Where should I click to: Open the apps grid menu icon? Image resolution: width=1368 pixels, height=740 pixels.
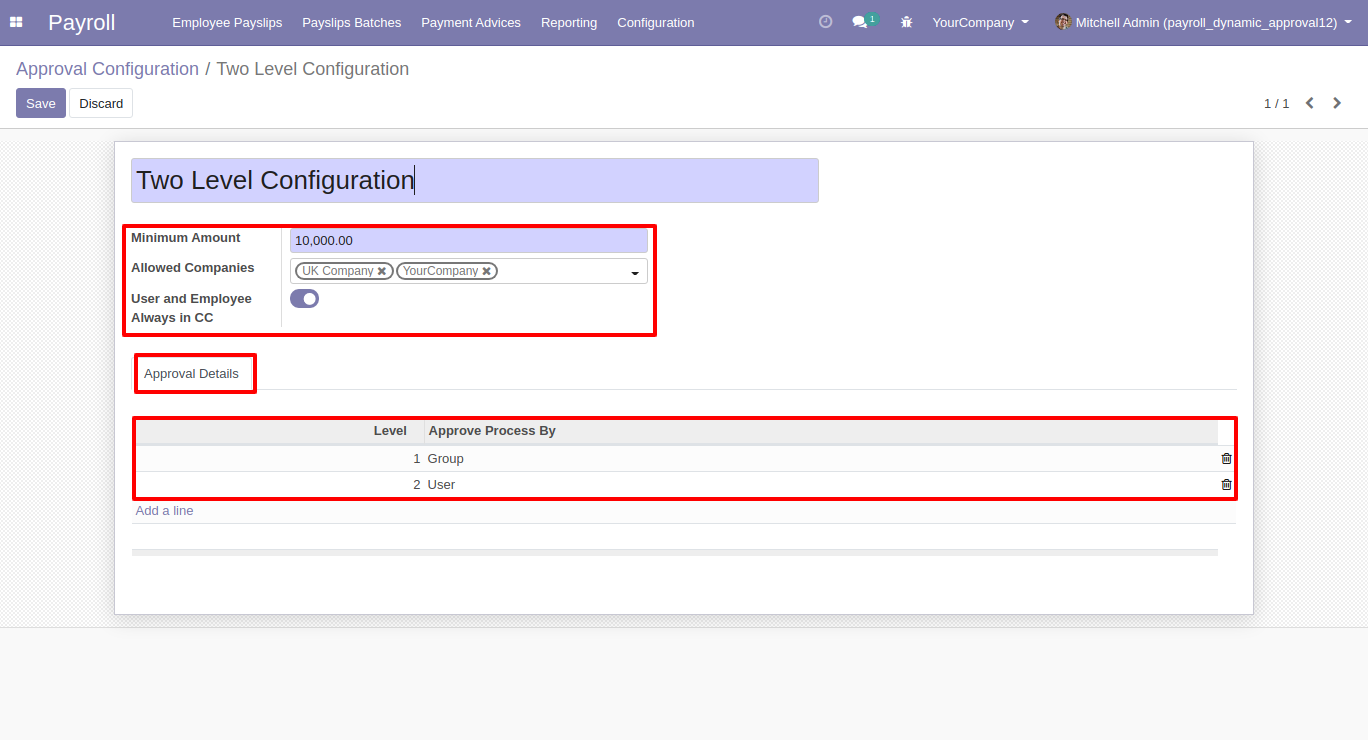pos(16,22)
